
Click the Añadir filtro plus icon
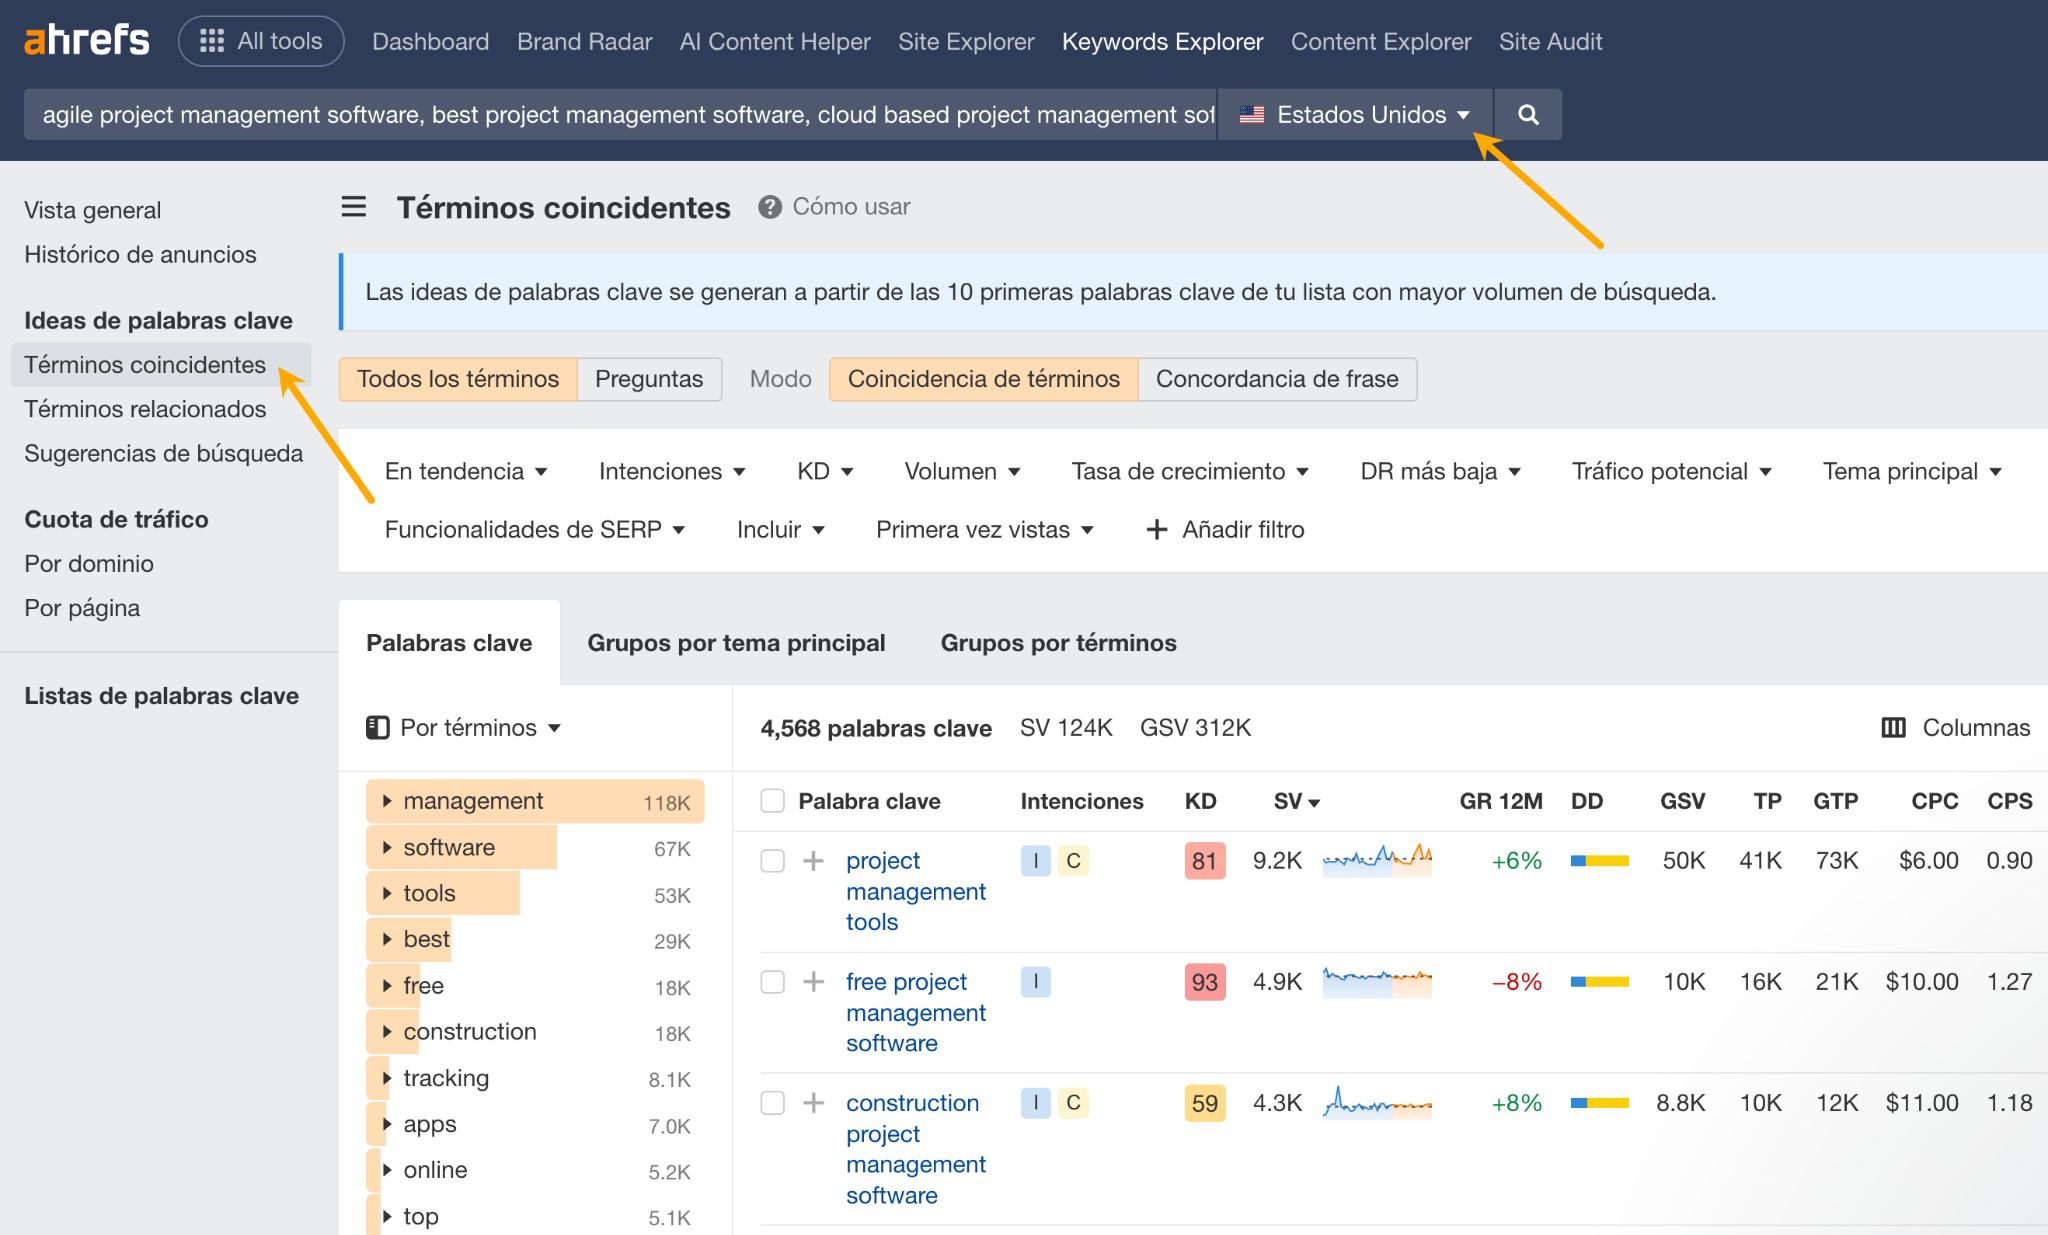(1156, 529)
